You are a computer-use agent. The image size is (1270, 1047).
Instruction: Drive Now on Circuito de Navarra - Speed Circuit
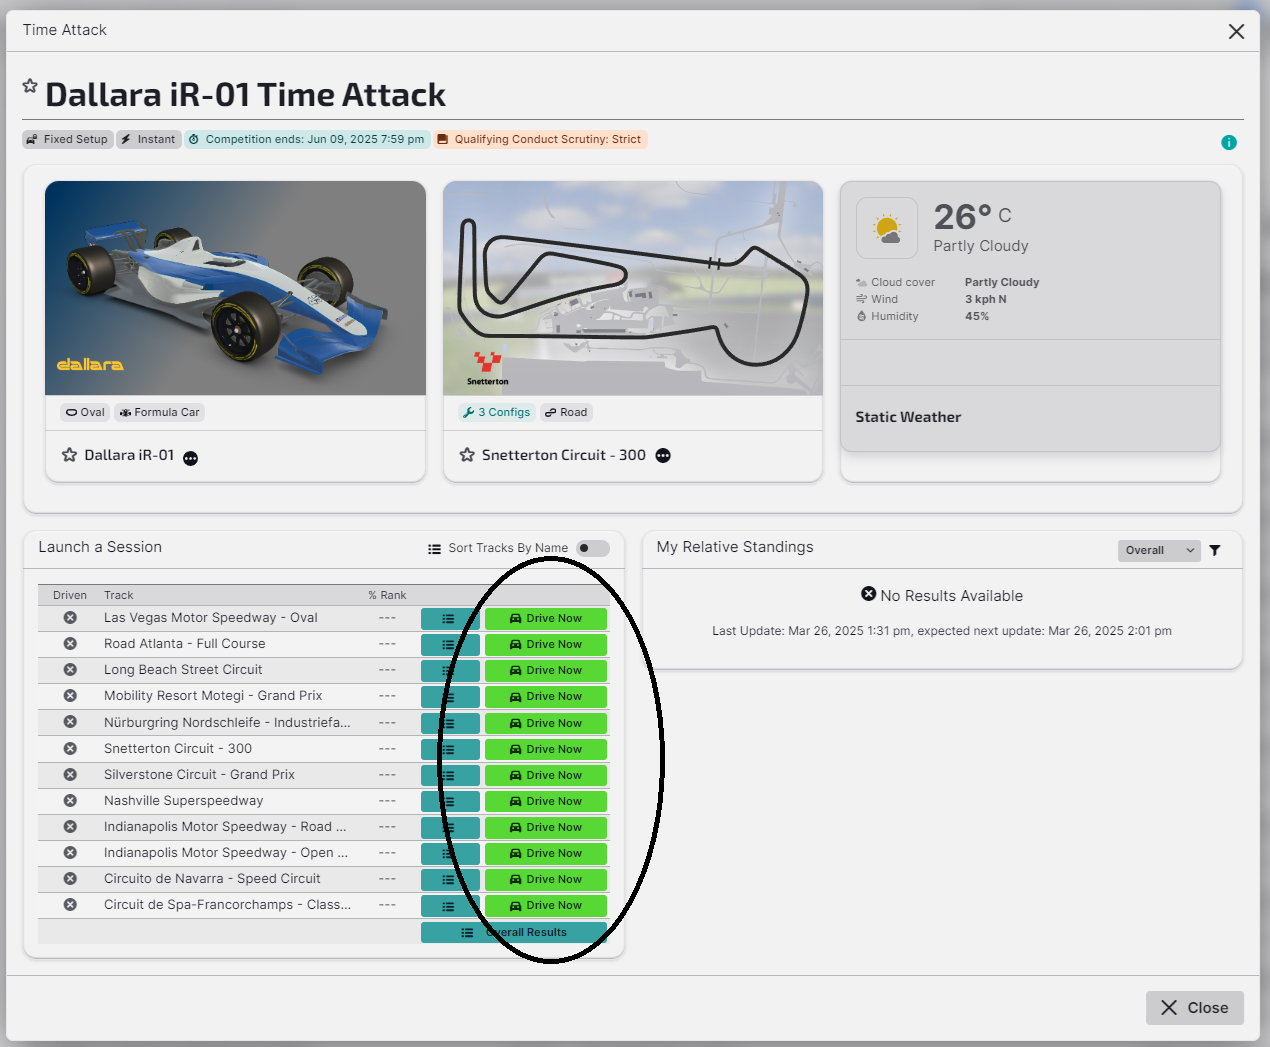point(546,880)
